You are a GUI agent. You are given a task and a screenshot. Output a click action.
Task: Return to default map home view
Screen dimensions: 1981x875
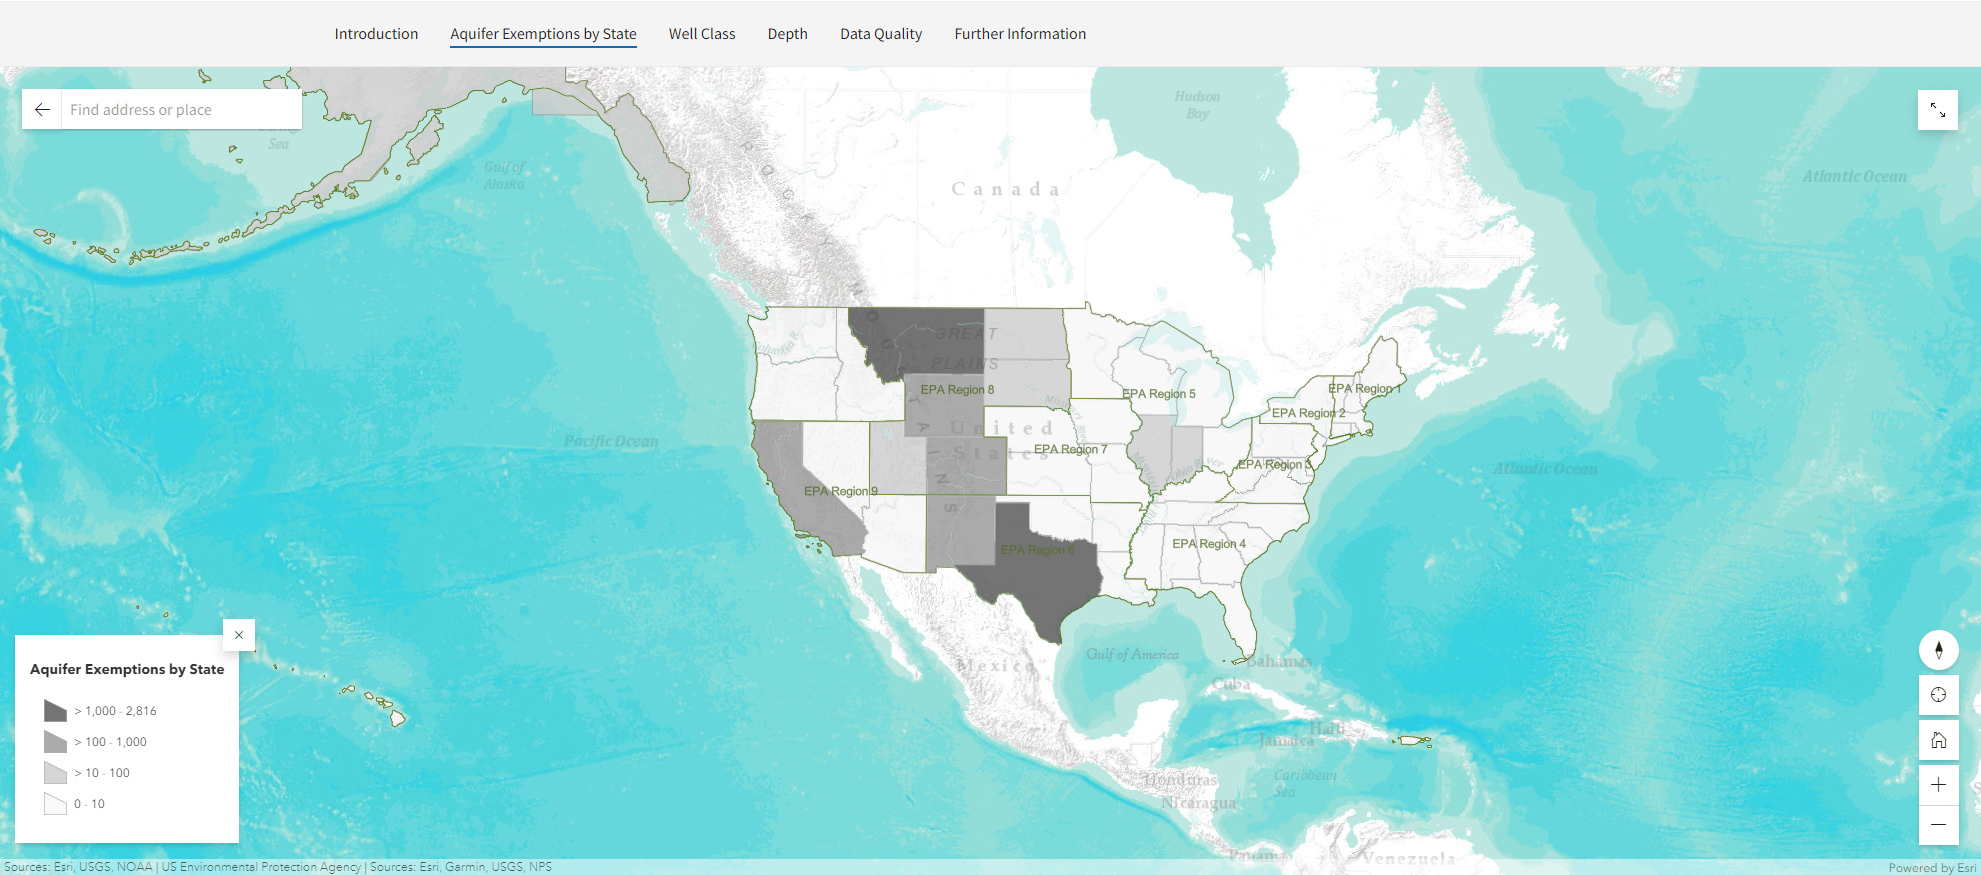(1938, 740)
